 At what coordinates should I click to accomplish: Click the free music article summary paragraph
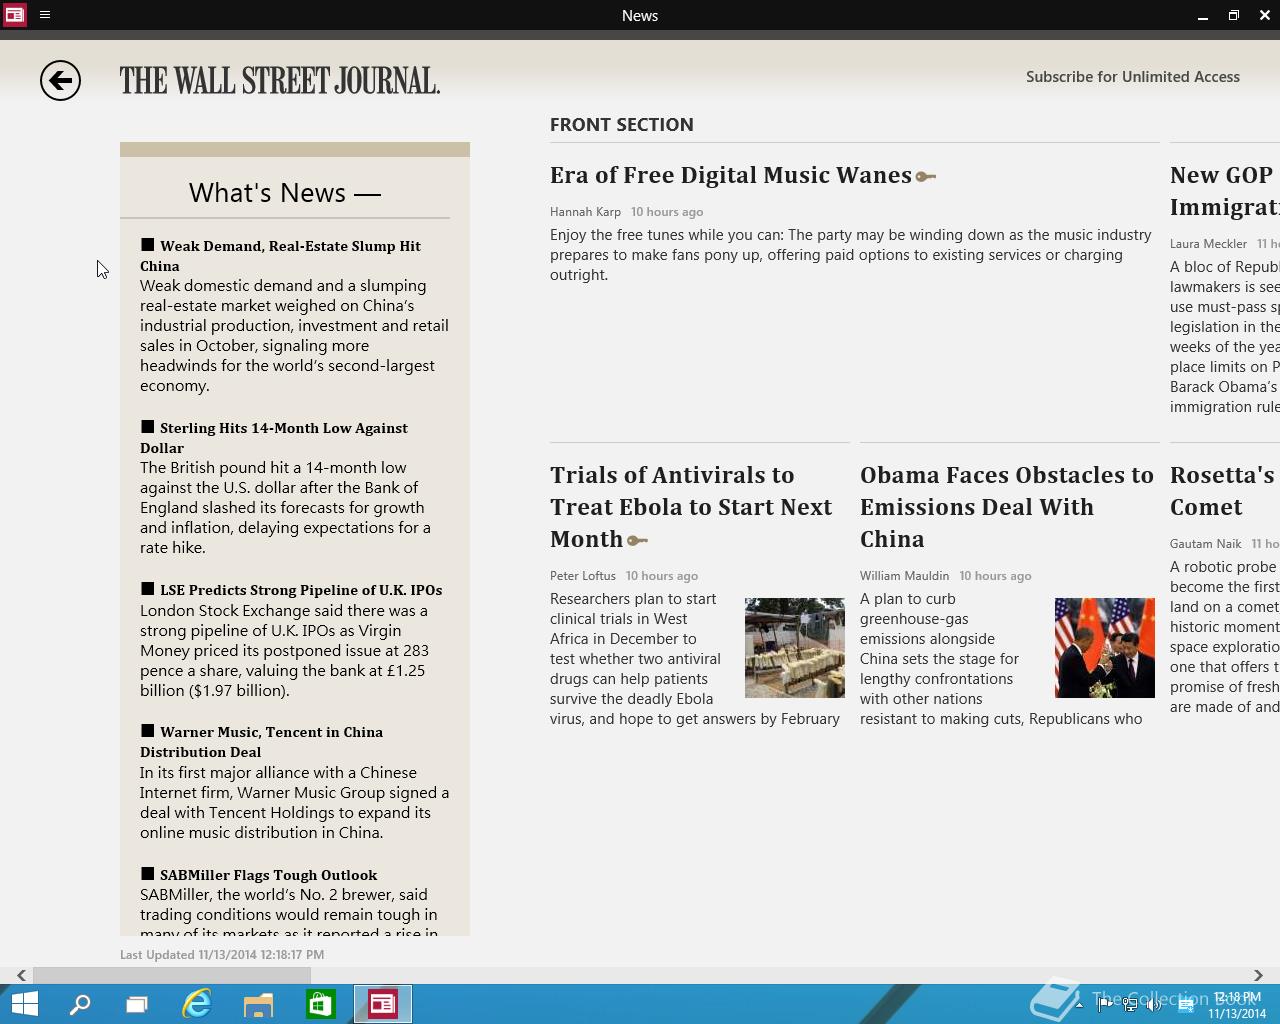pyautogui.click(x=850, y=255)
